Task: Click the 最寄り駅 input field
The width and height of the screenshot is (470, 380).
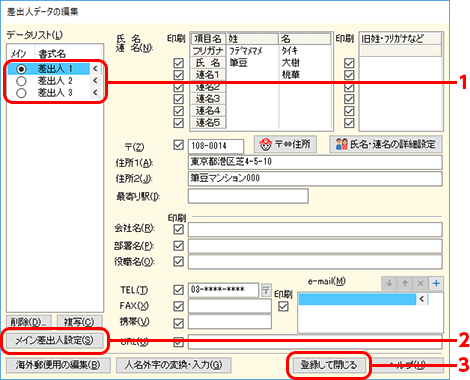Action: [248, 196]
